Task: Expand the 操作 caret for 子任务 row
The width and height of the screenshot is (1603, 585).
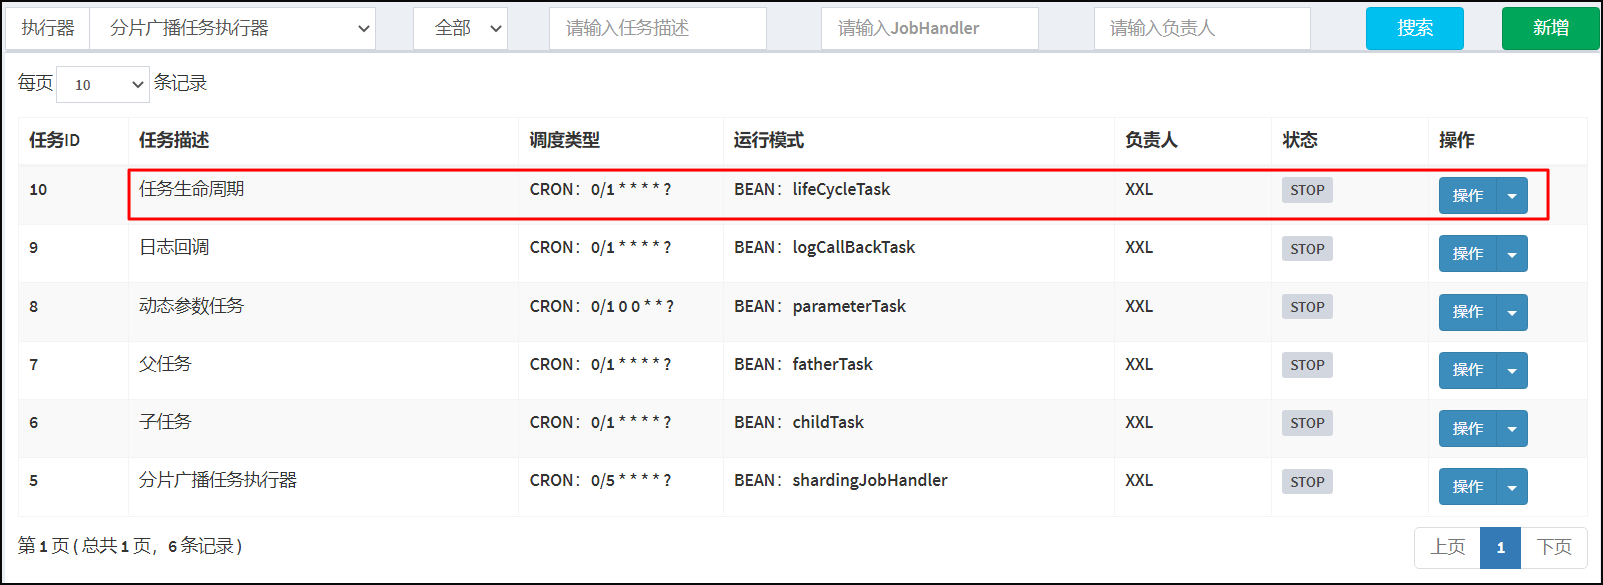Action: (x=1512, y=428)
